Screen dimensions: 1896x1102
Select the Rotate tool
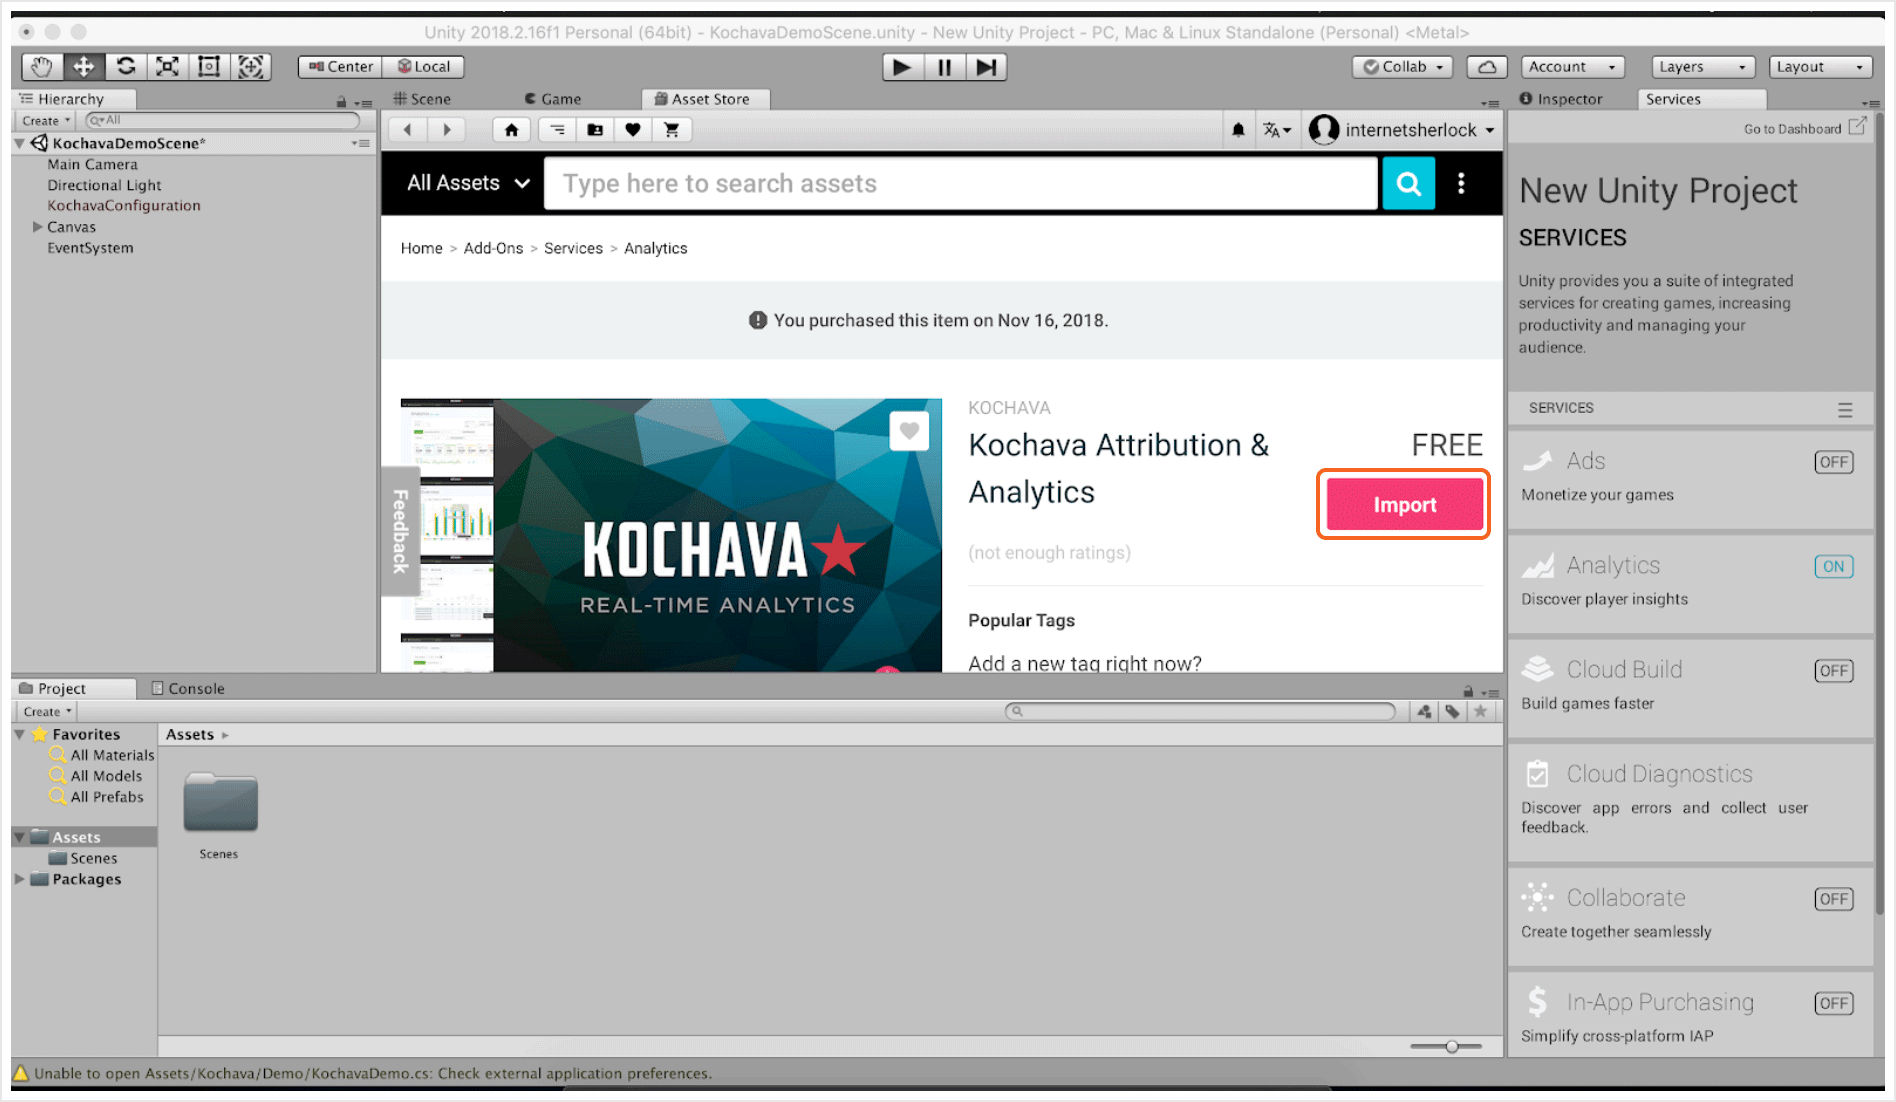point(125,67)
